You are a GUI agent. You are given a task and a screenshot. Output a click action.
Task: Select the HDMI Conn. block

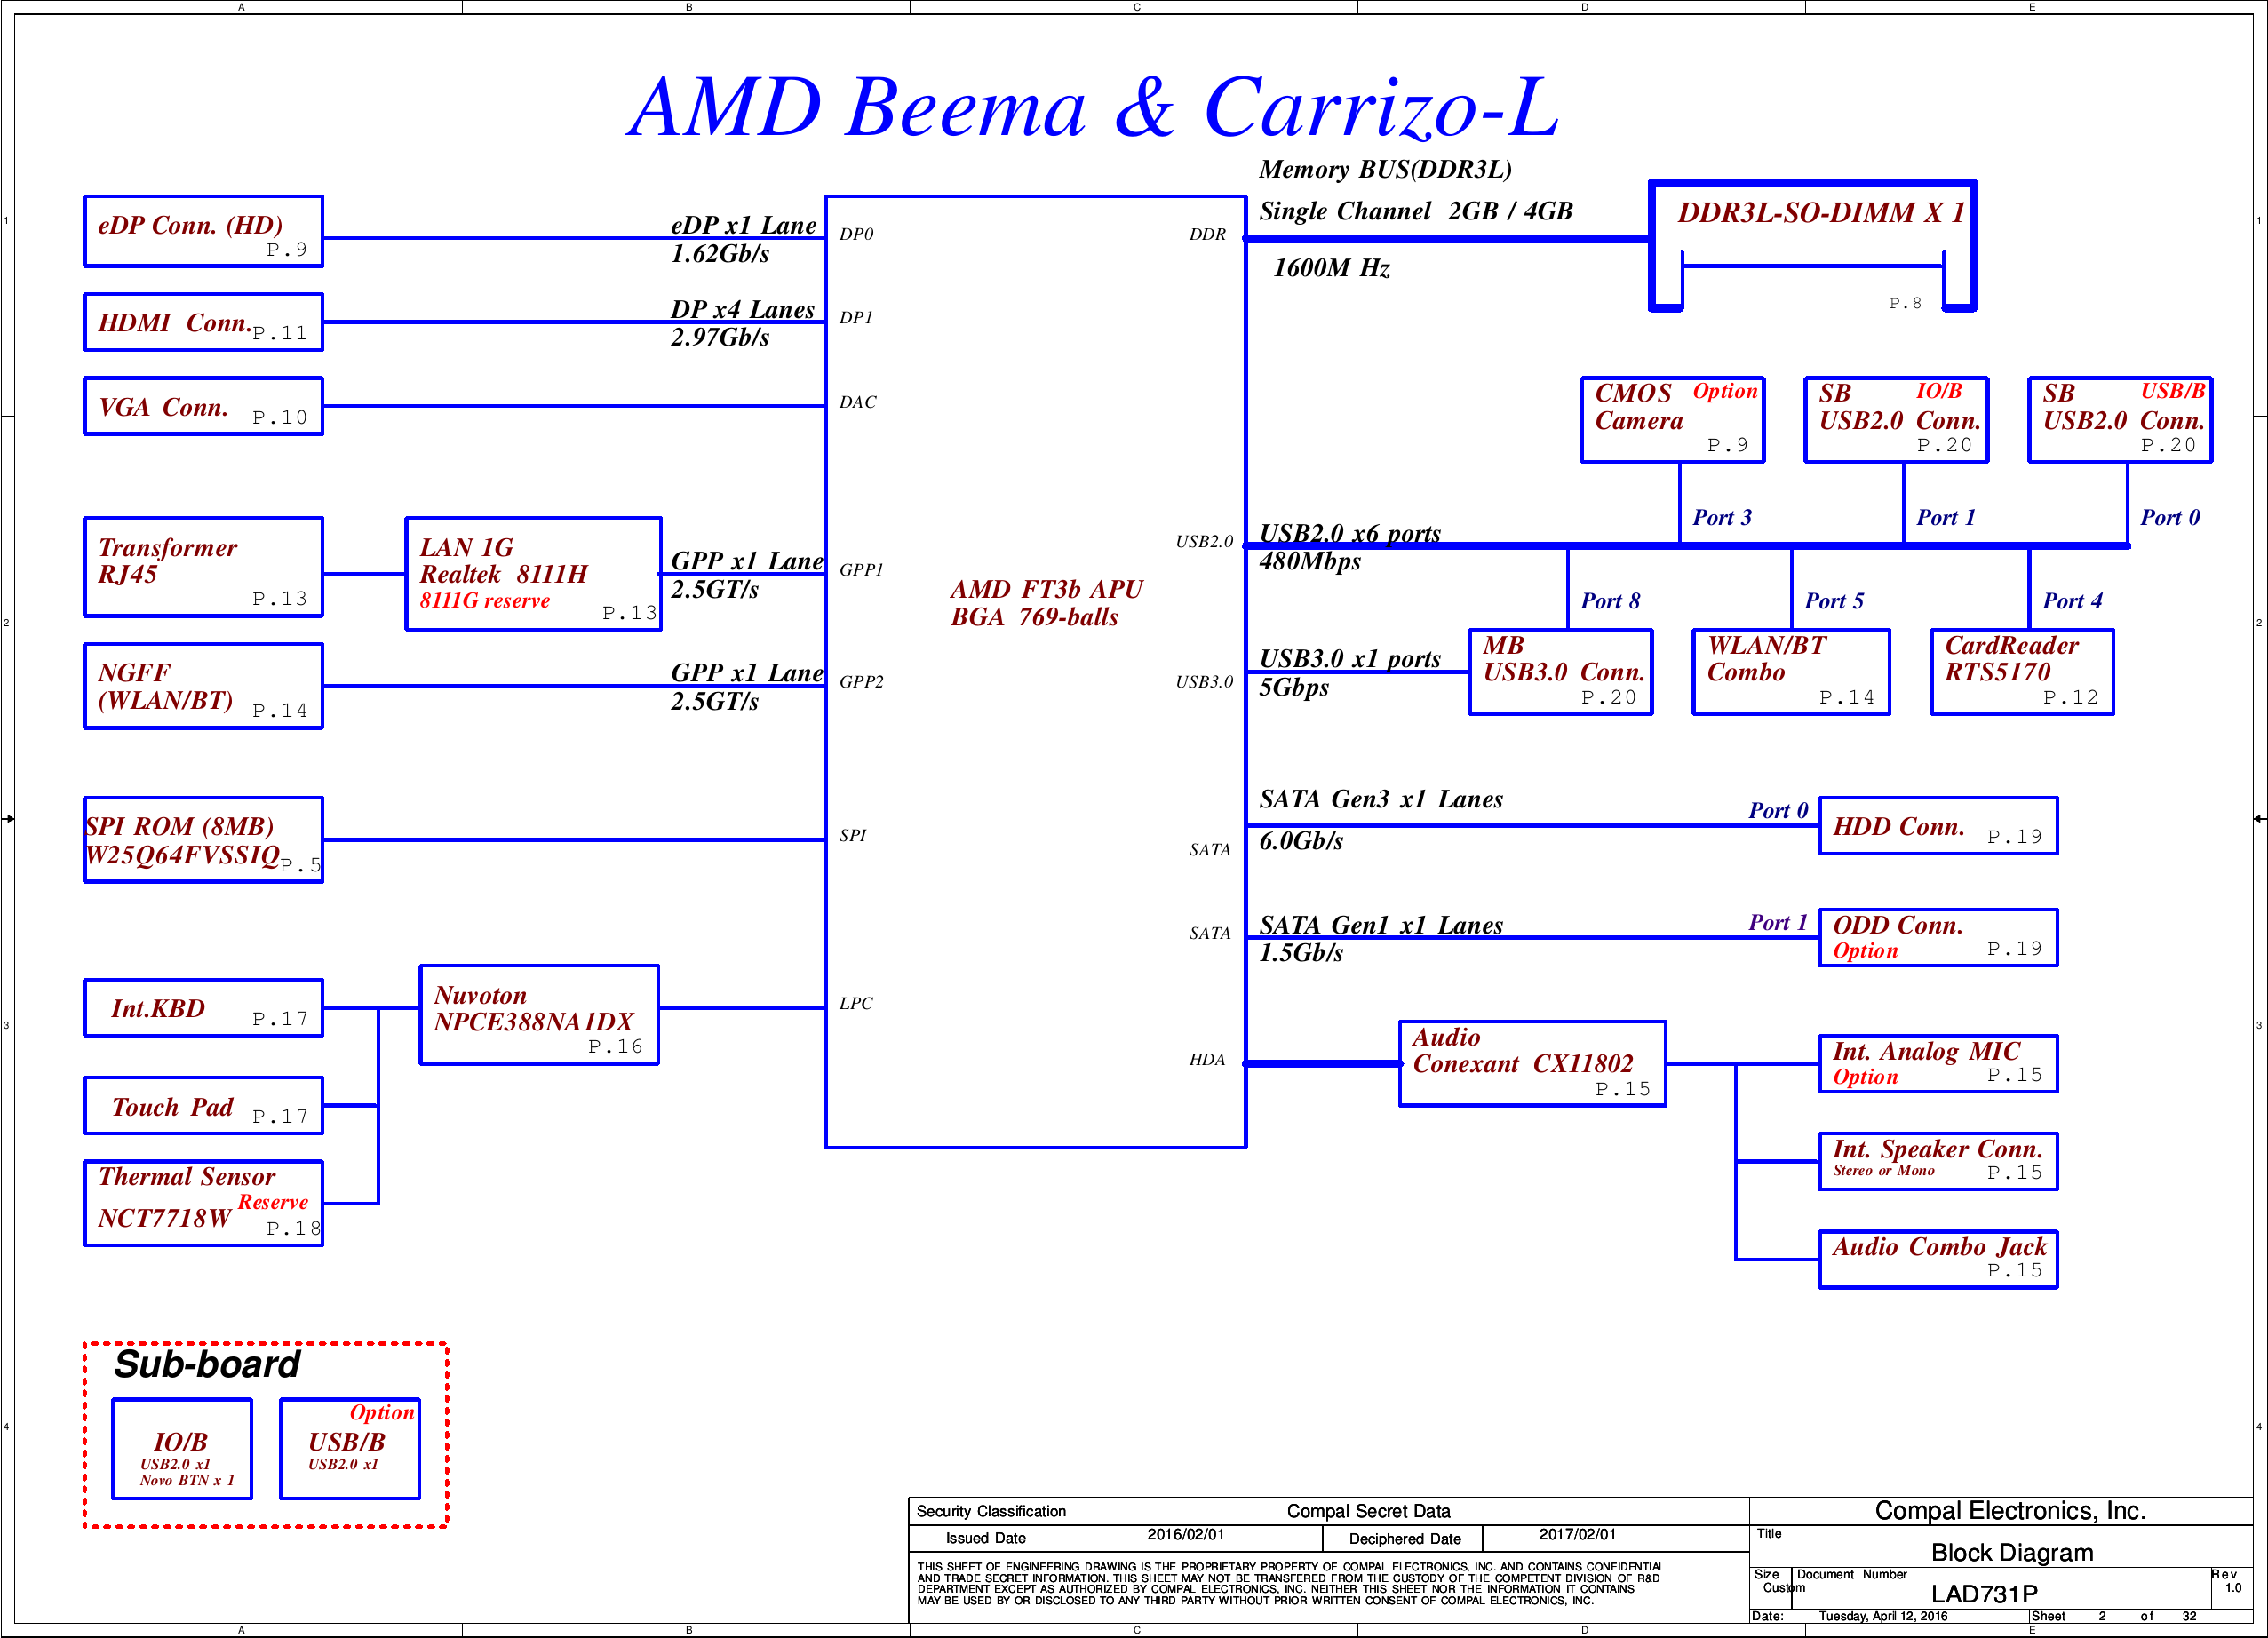coord(203,322)
